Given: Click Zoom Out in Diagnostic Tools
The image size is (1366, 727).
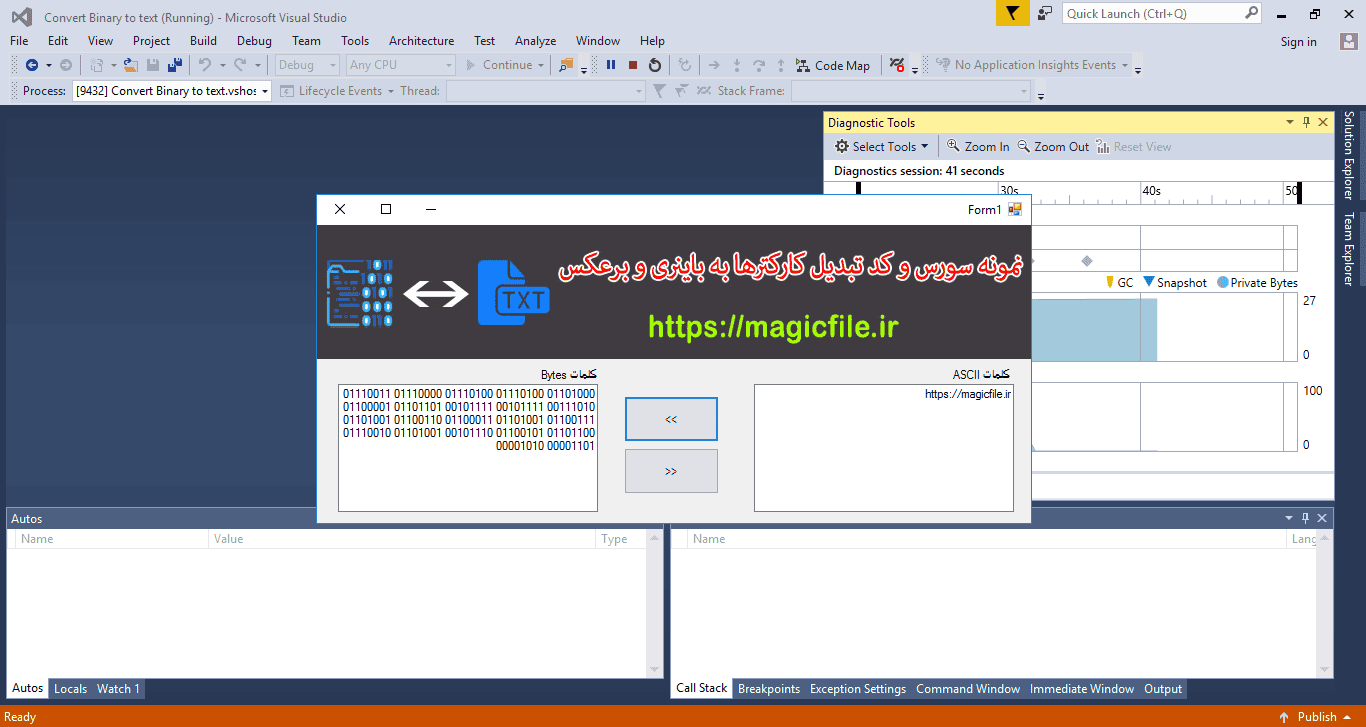Looking at the screenshot, I should tap(1053, 146).
